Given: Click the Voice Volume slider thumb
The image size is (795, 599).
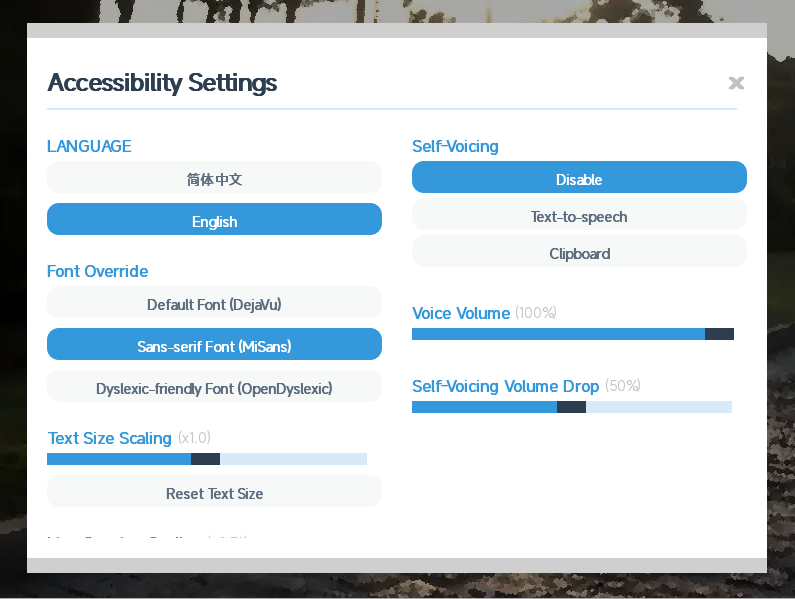Looking at the screenshot, I should 719,334.
